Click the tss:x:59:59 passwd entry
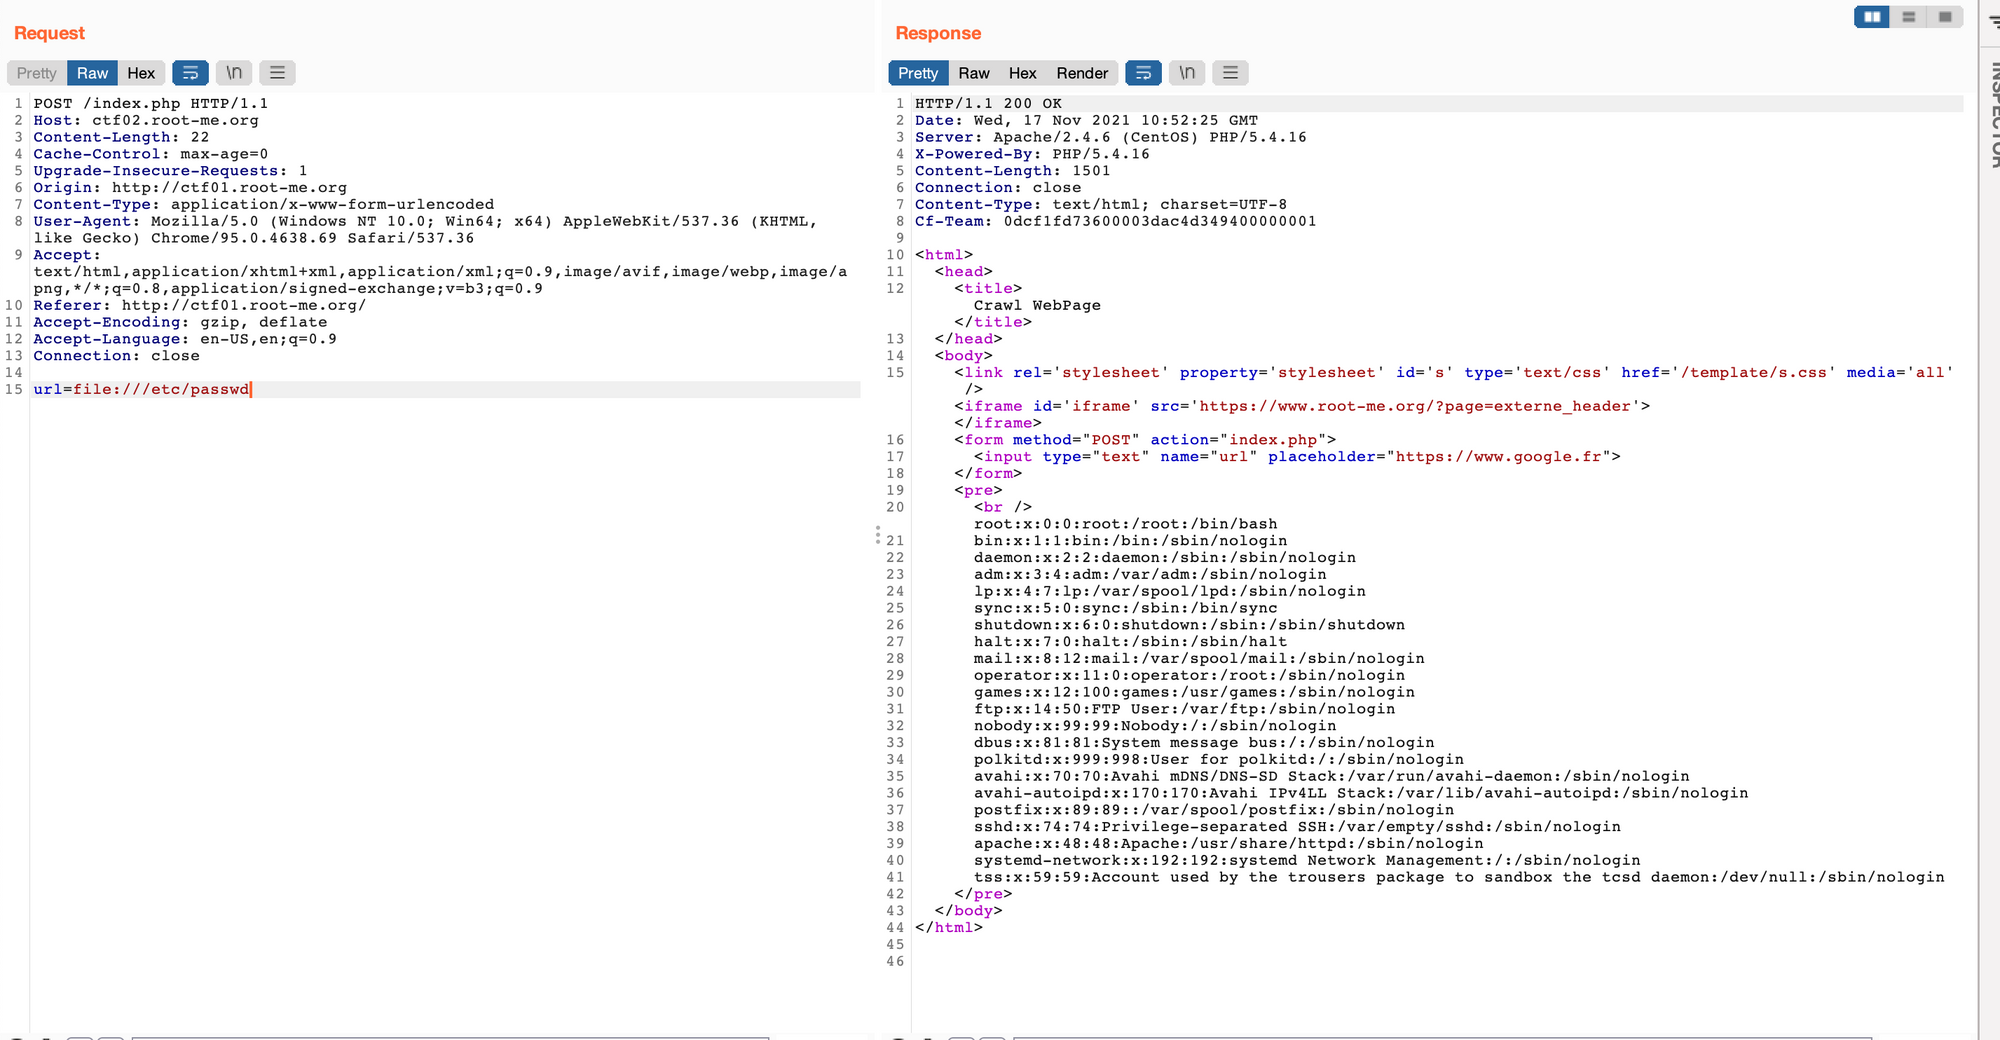 pyautogui.click(x=1459, y=877)
